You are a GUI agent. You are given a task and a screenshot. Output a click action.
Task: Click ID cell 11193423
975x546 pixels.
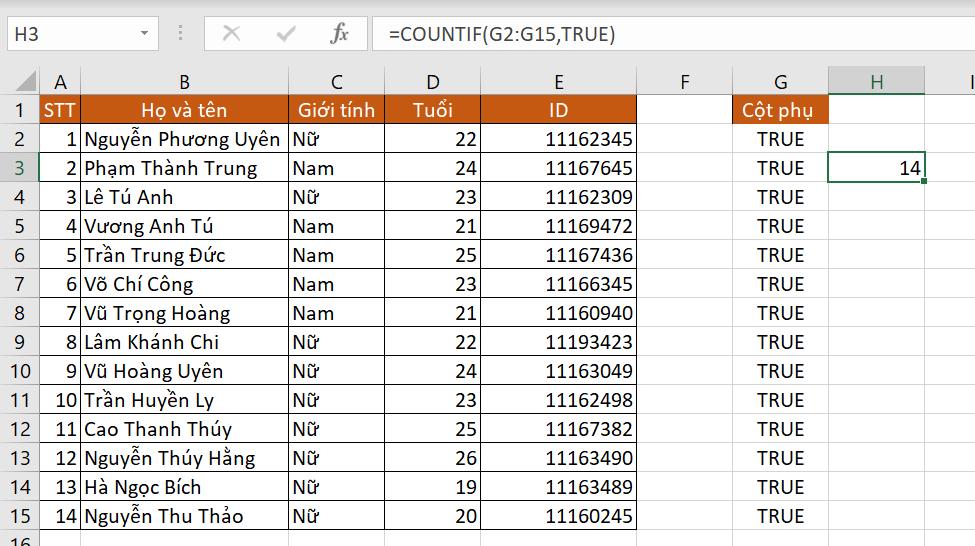click(558, 342)
